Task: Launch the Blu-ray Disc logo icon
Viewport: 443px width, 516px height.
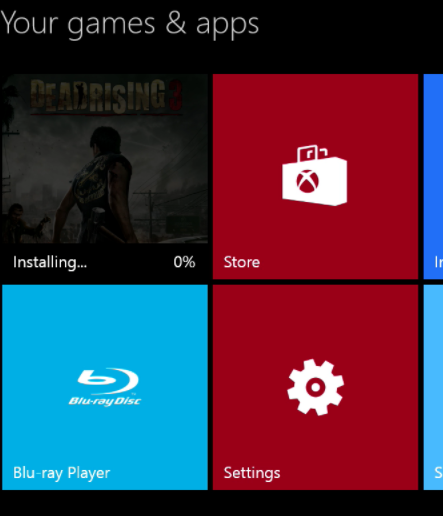Action: (105, 387)
